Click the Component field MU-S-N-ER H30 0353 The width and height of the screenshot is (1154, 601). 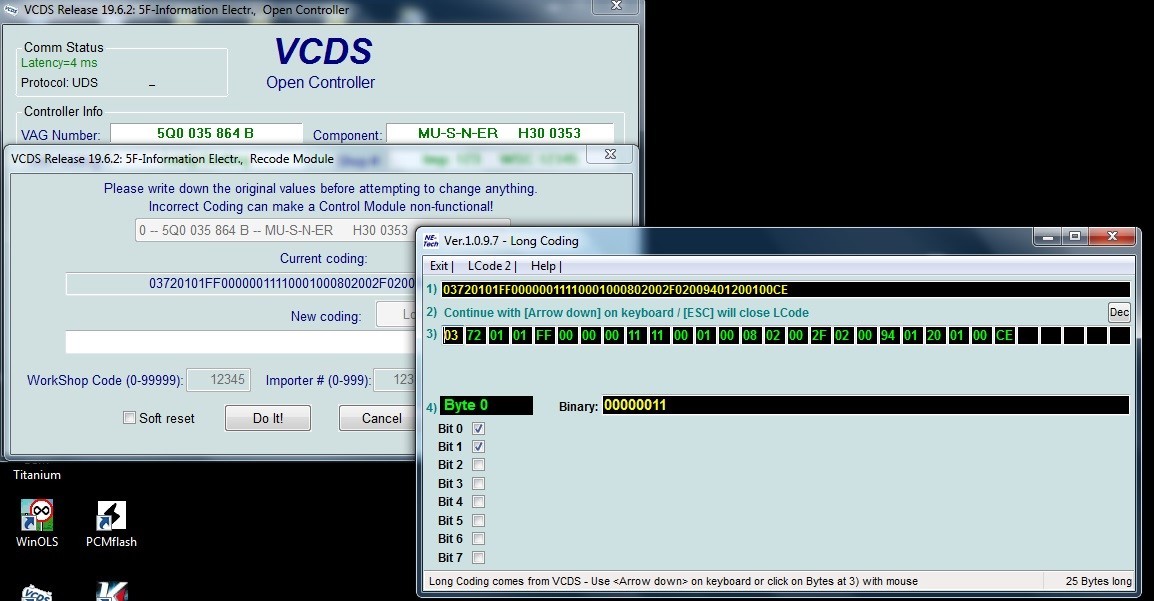coord(500,133)
